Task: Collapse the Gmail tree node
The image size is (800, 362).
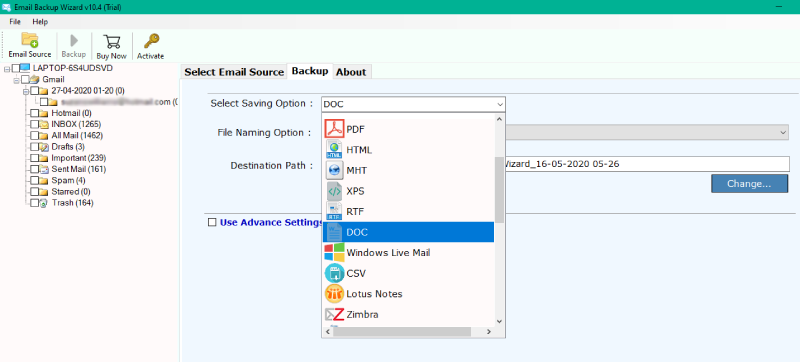Action: pyautogui.click(x=16, y=80)
